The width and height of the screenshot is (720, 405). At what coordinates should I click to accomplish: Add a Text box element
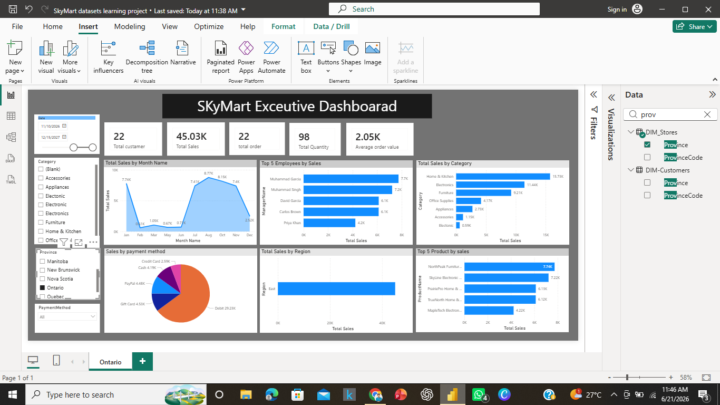[x=306, y=57]
